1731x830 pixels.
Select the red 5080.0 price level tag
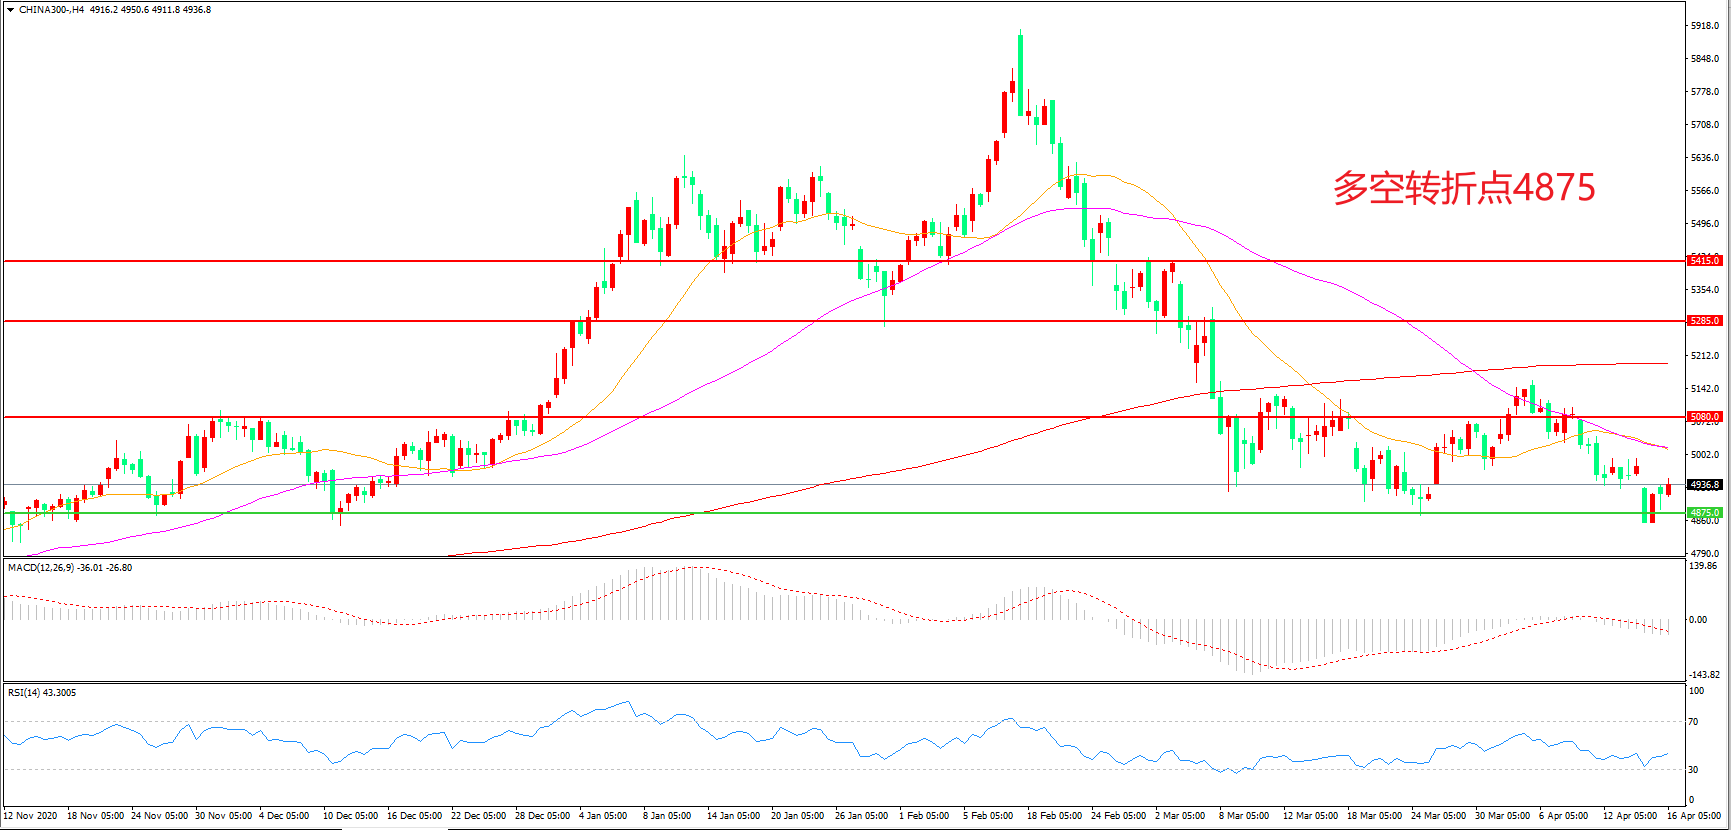tap(1704, 417)
